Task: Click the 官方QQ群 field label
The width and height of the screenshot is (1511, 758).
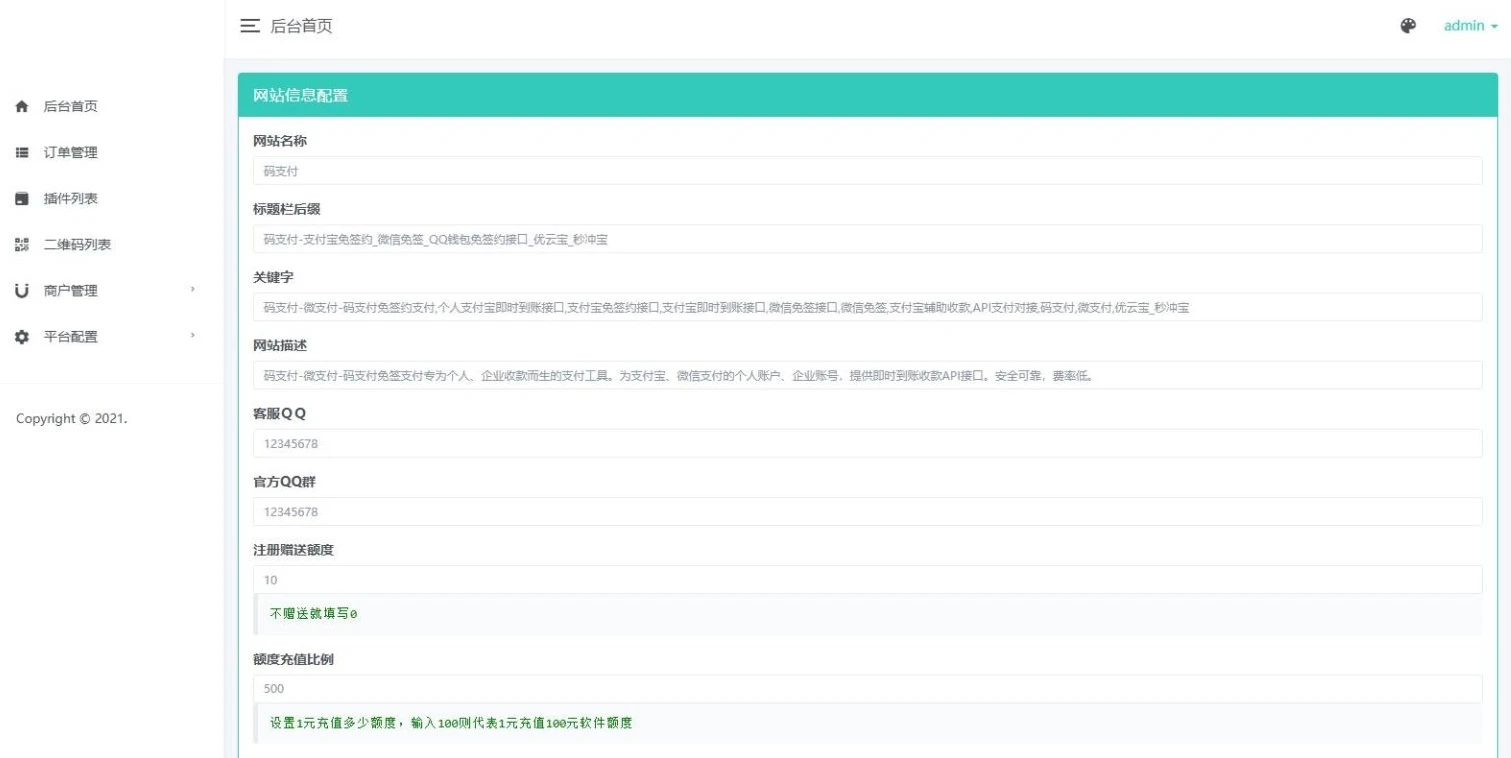Action: tap(285, 481)
